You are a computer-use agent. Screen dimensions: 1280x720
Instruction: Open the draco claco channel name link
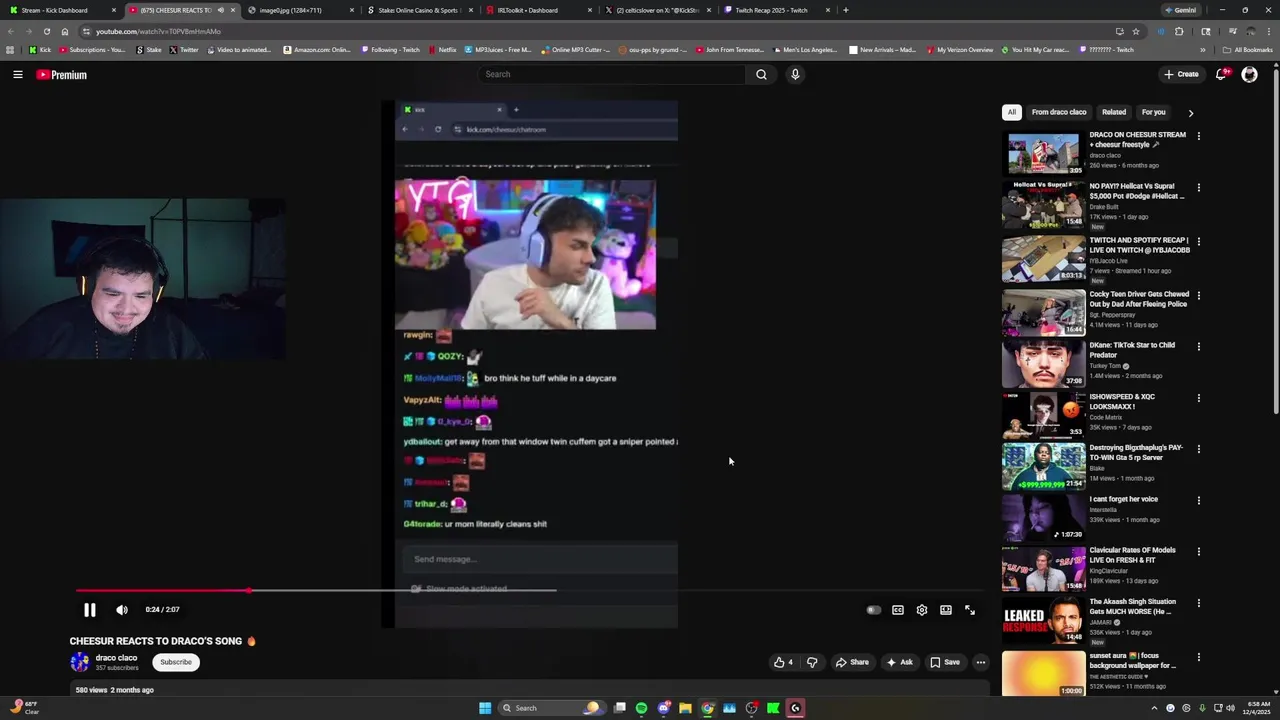116,658
